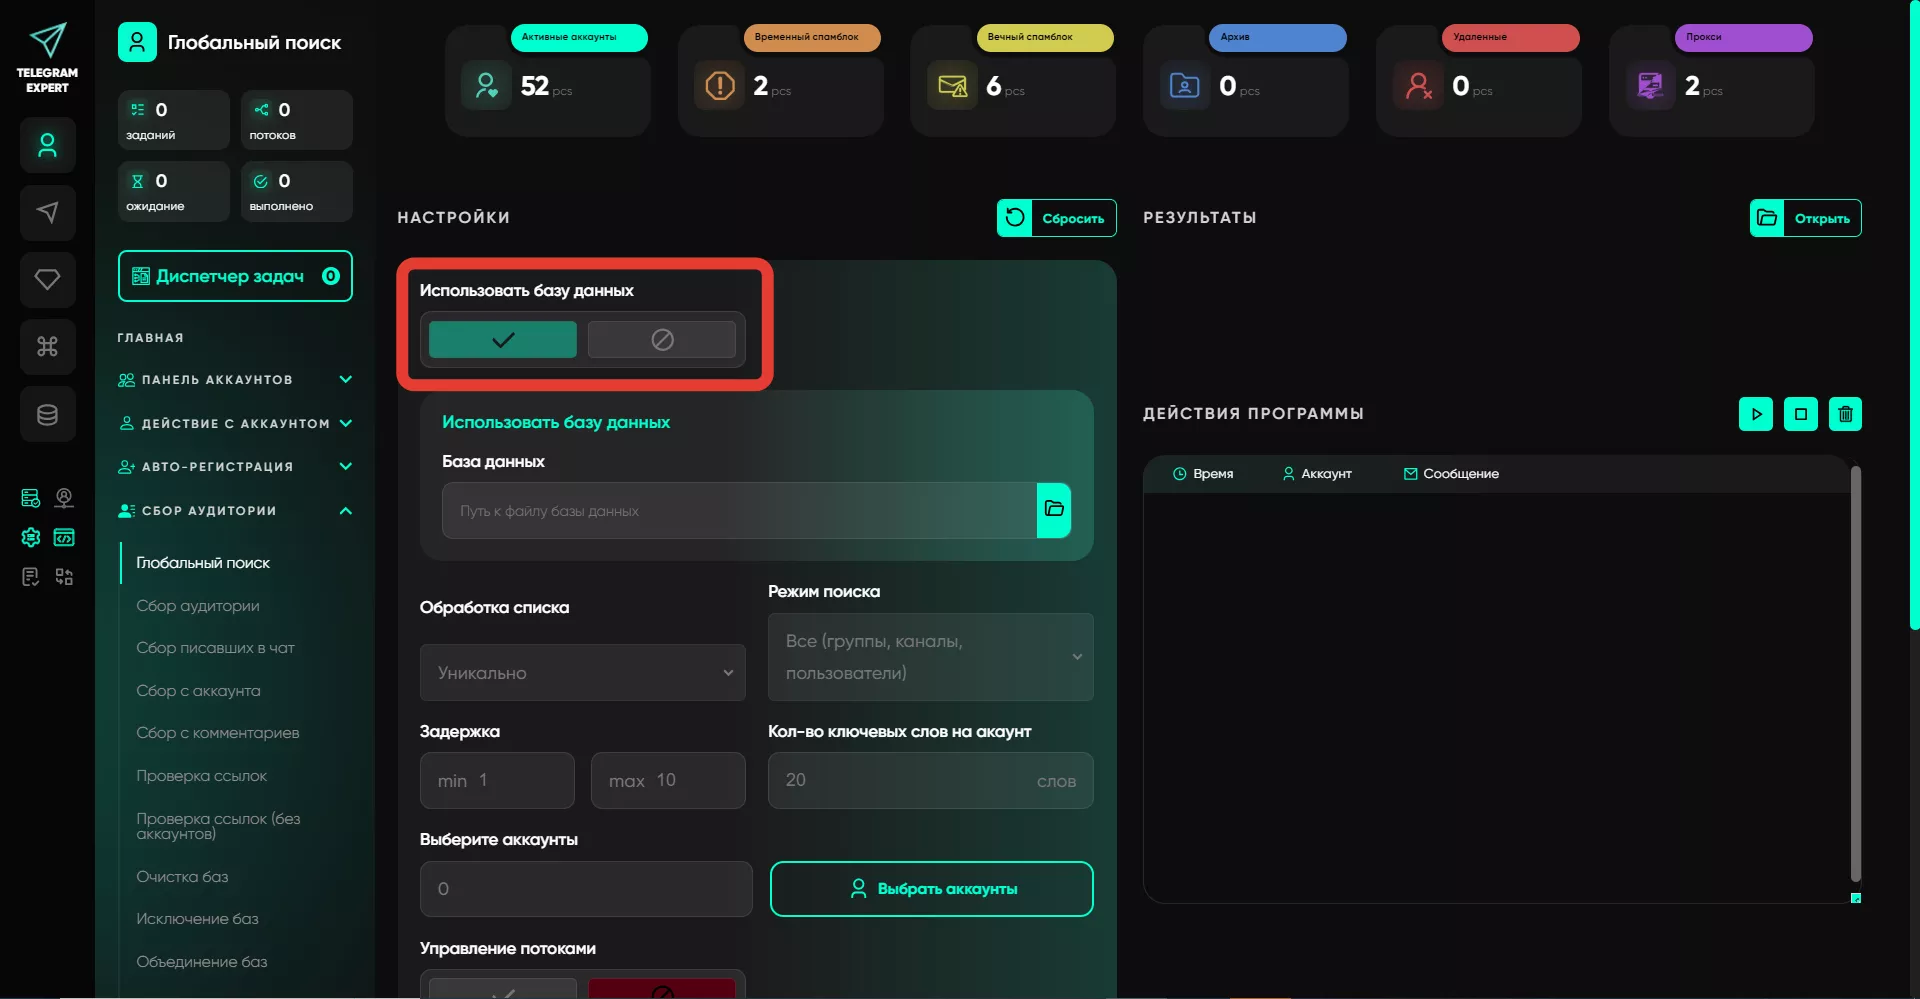Click the QR-like grid small icon in left rail
This screenshot has width=1920, height=999.
(64, 577)
